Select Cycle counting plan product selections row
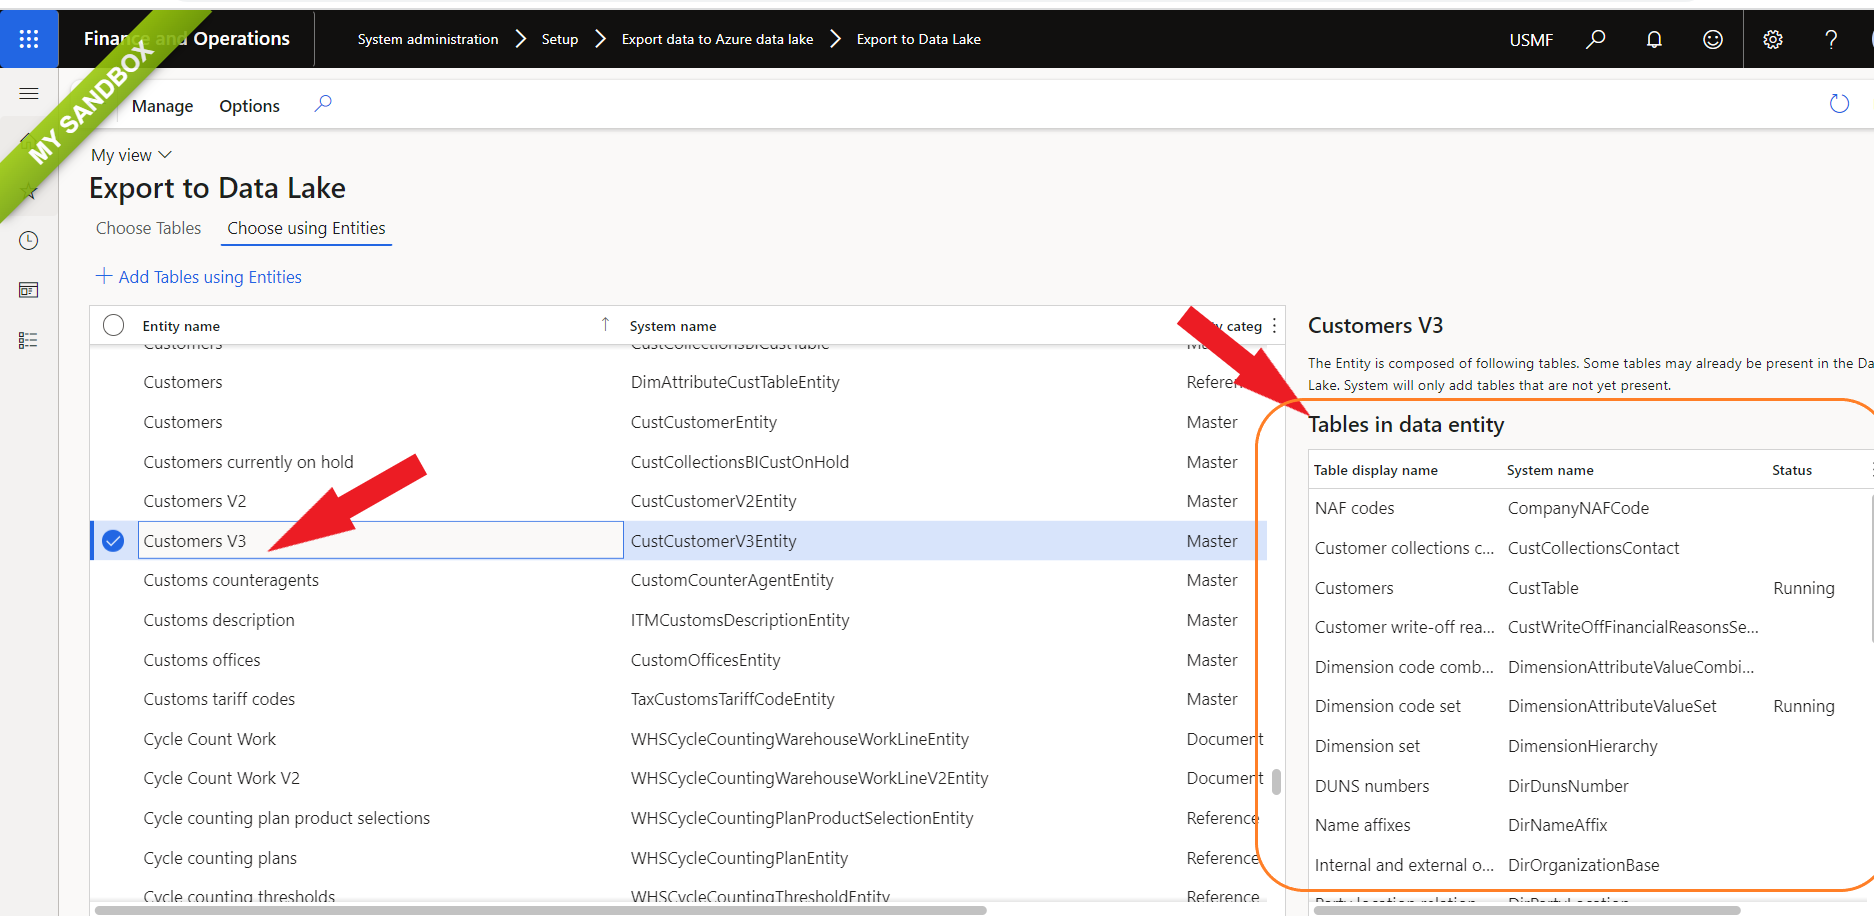1874x916 pixels. (678, 818)
